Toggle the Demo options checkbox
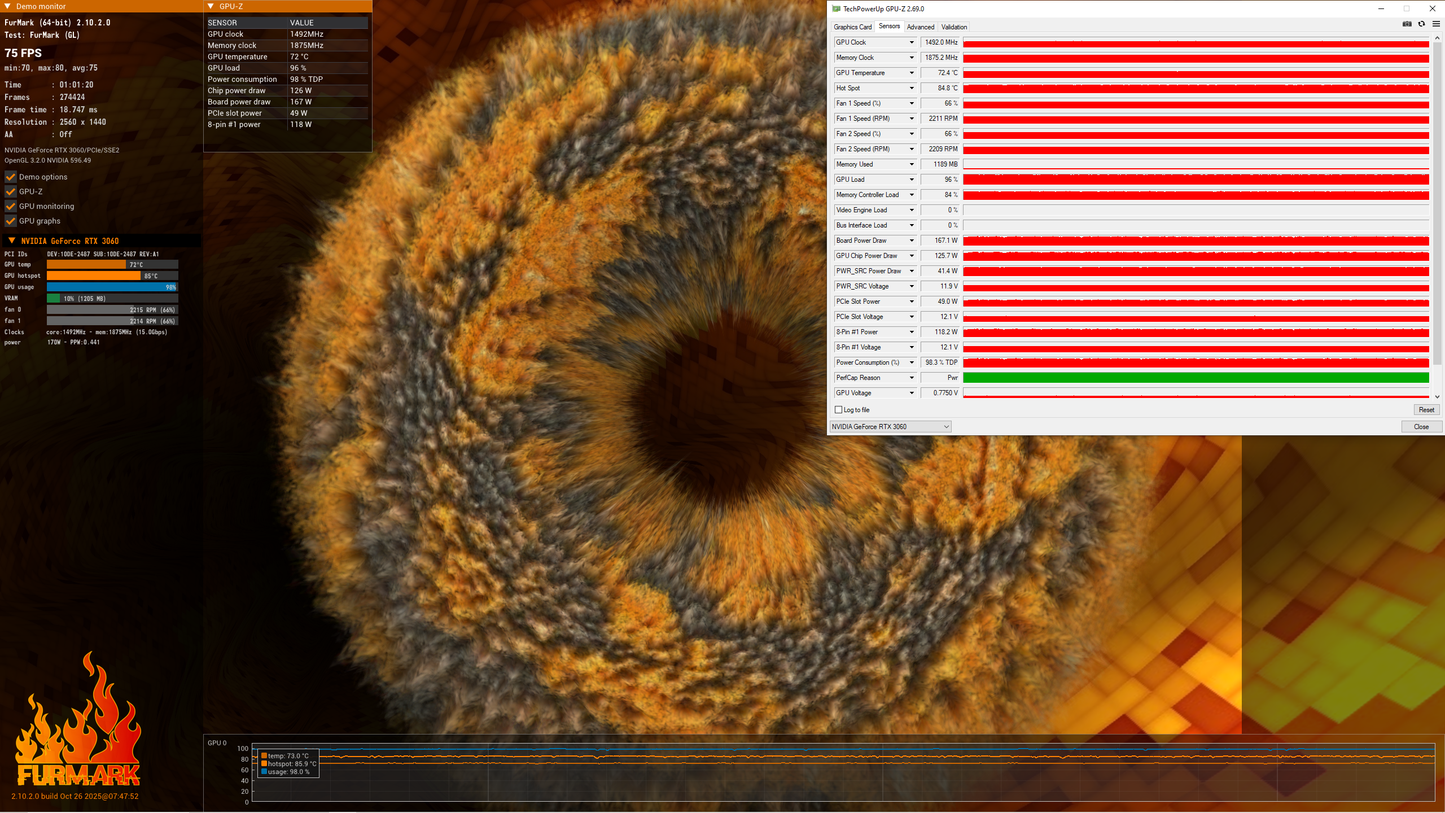The image size is (1445, 813). pos(11,177)
